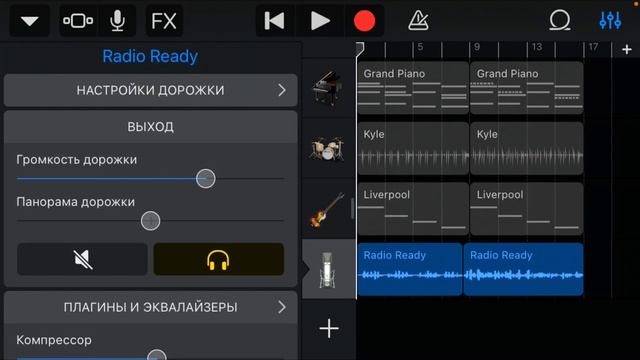The height and width of the screenshot is (360, 640).
Task: Toggle the metronome icon
Action: (x=418, y=20)
